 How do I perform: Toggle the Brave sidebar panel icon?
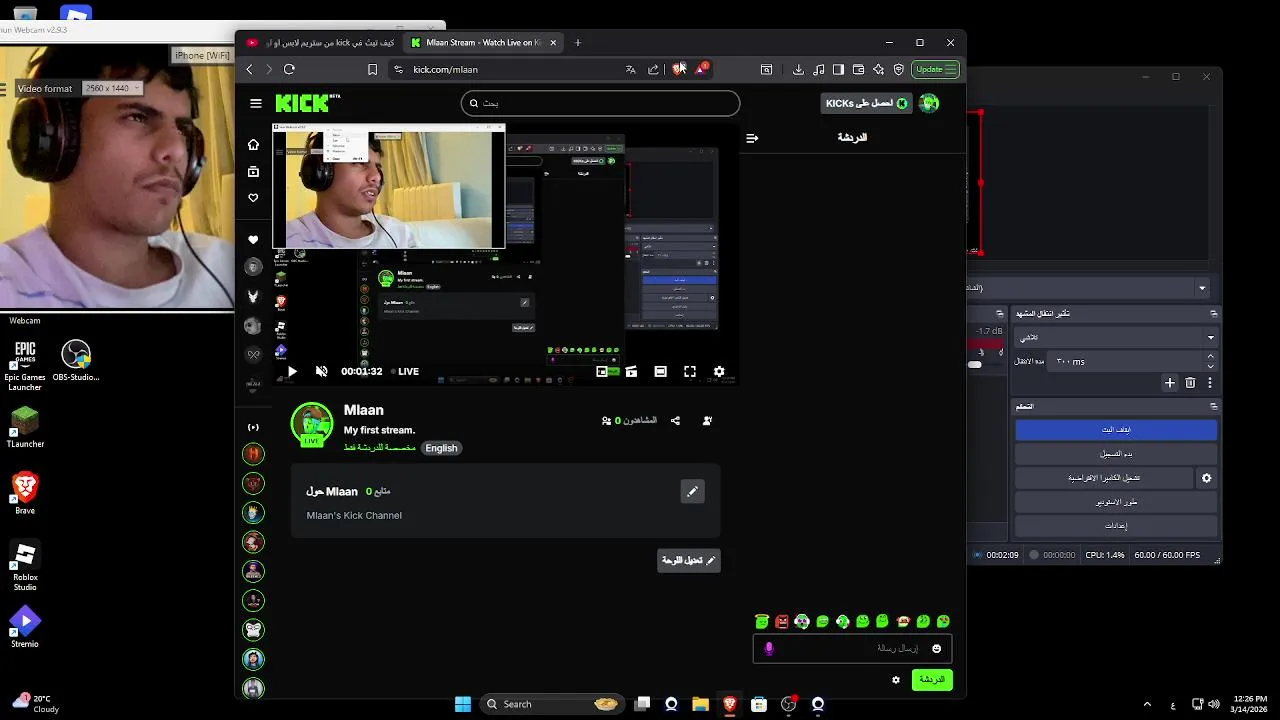pyautogui.click(x=838, y=69)
